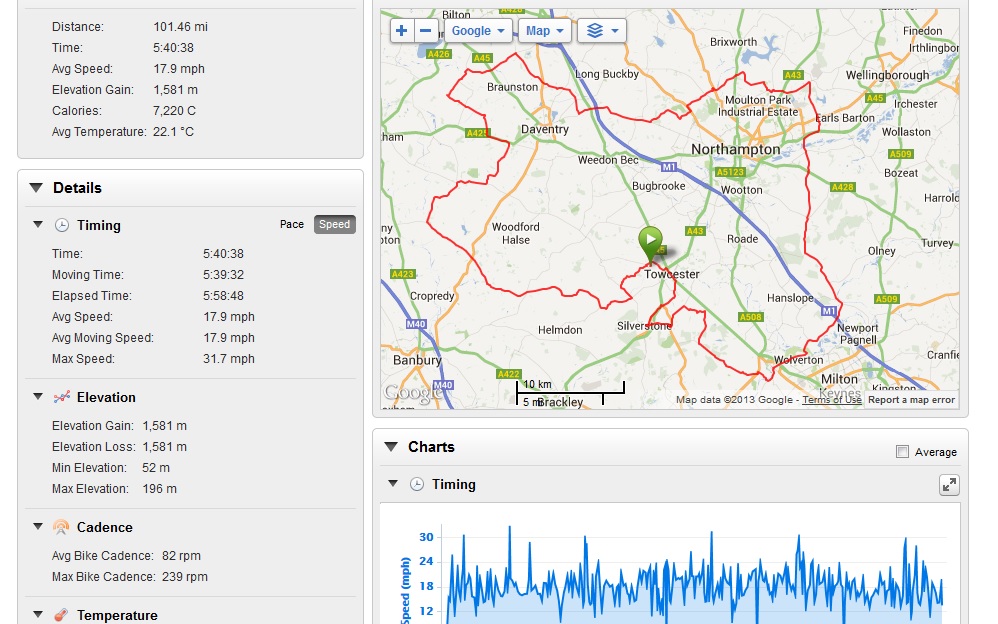Click Report a map error link
Screen dimensions: 998x624
click(911, 400)
